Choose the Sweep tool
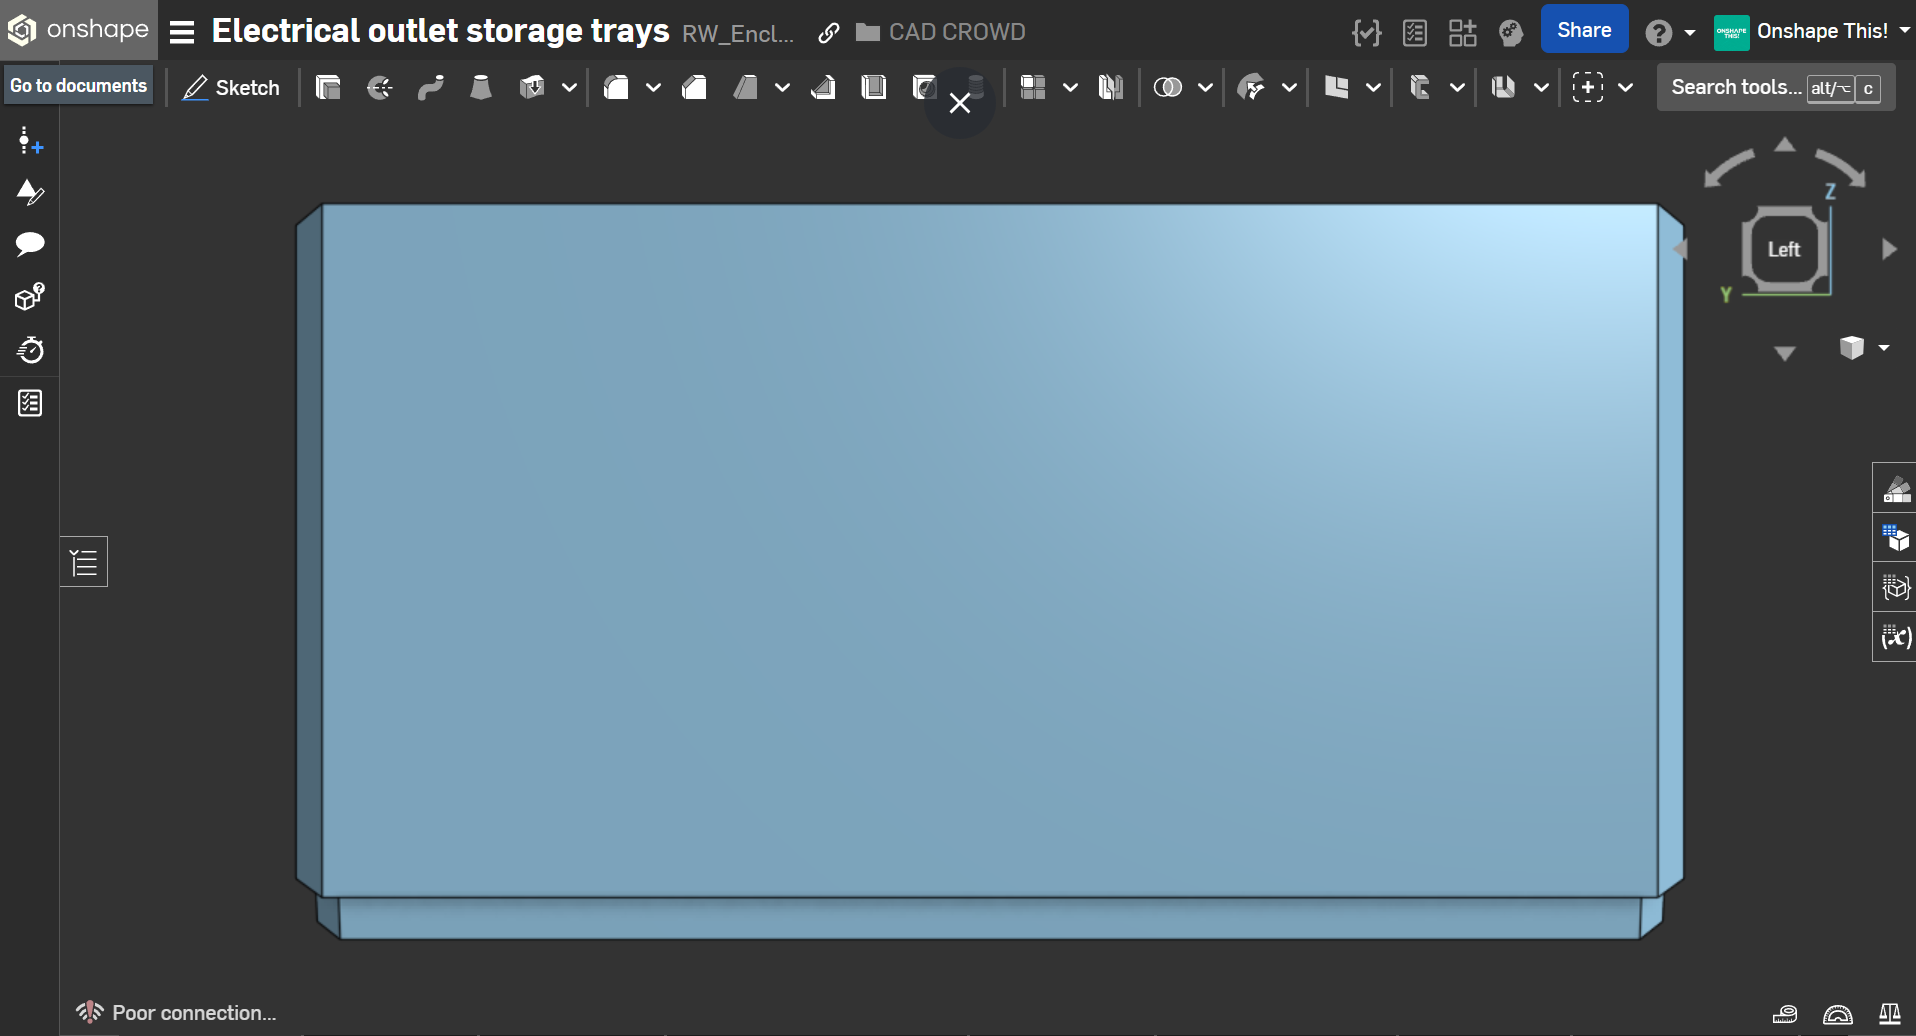 coord(431,88)
